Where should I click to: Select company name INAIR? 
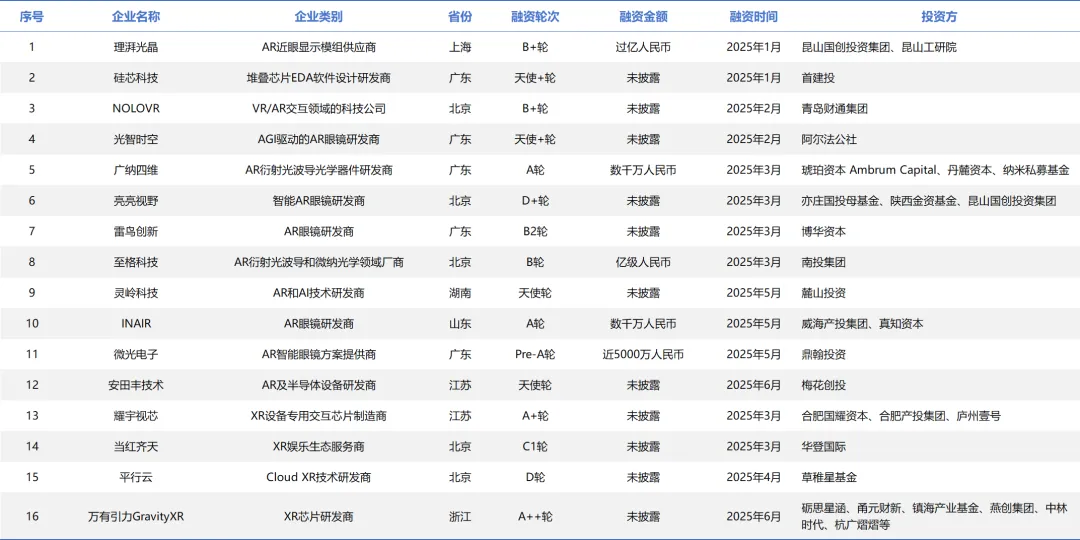point(136,324)
